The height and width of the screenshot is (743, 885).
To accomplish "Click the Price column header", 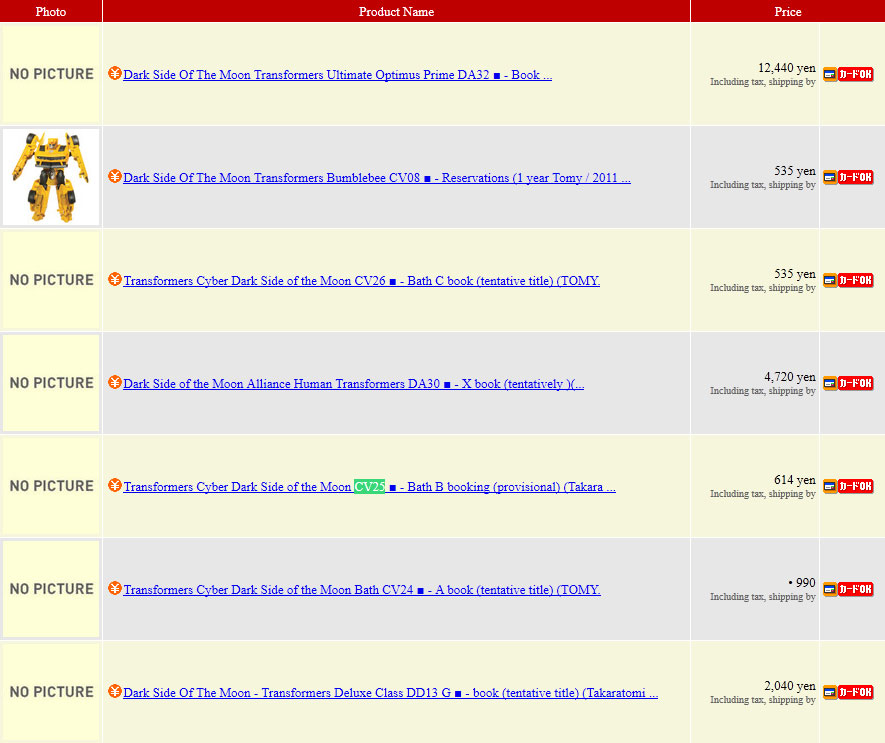I will click(x=787, y=11).
